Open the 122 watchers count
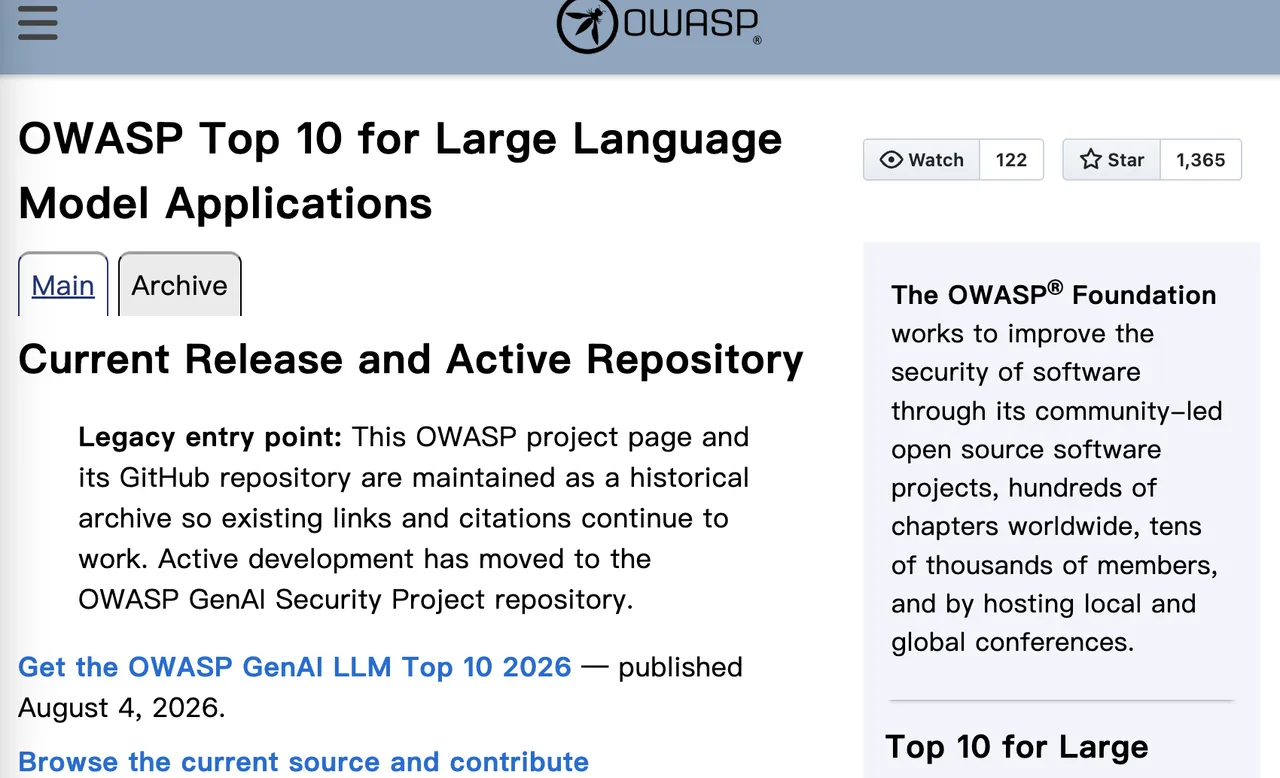This screenshot has height=778, width=1280. coord(1011,160)
